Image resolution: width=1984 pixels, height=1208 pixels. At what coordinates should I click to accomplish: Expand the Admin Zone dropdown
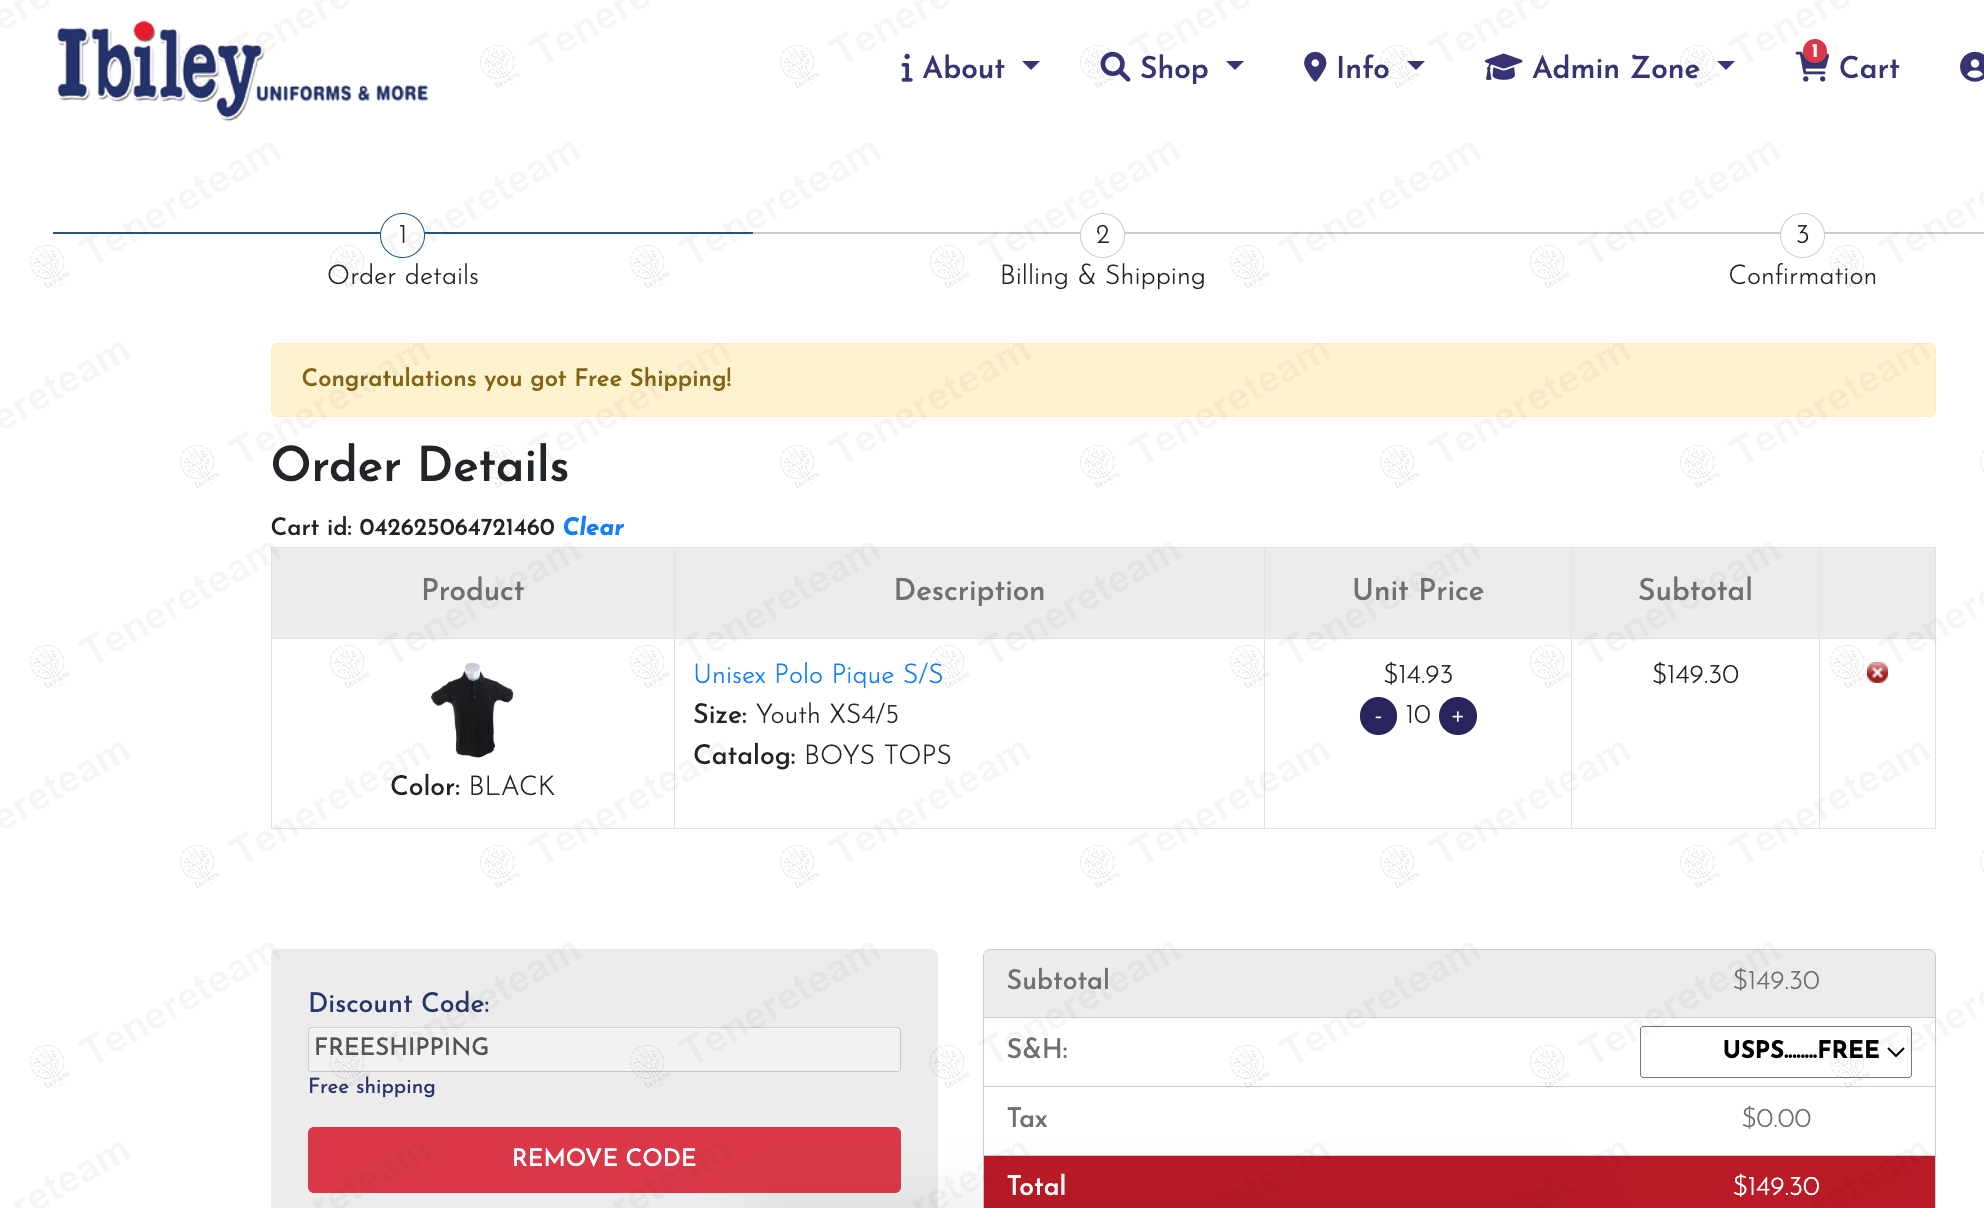[x=1727, y=66]
